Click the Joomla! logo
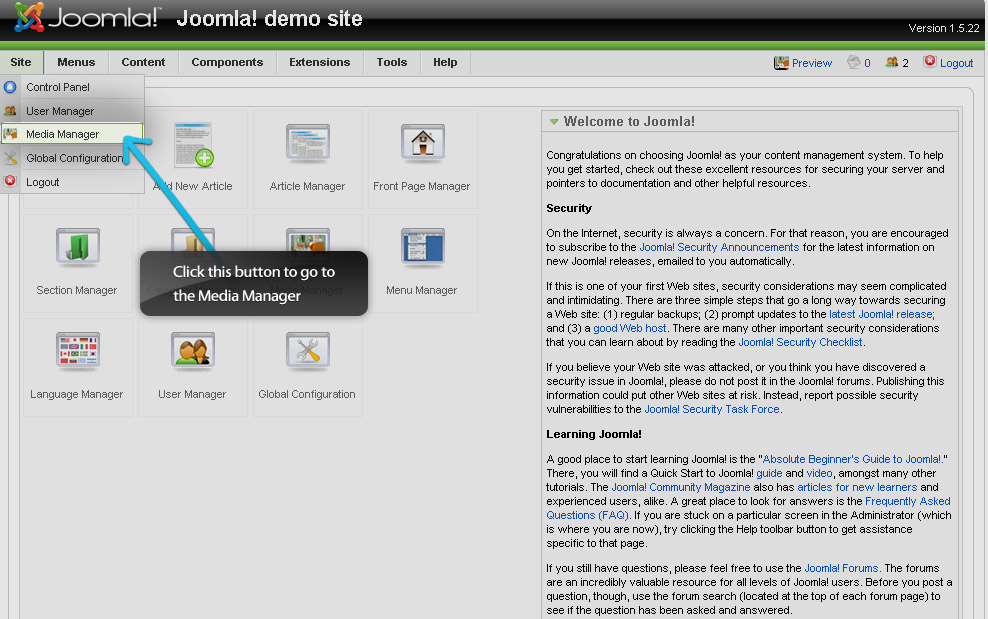Image resolution: width=988 pixels, height=619 pixels. pos(87,18)
